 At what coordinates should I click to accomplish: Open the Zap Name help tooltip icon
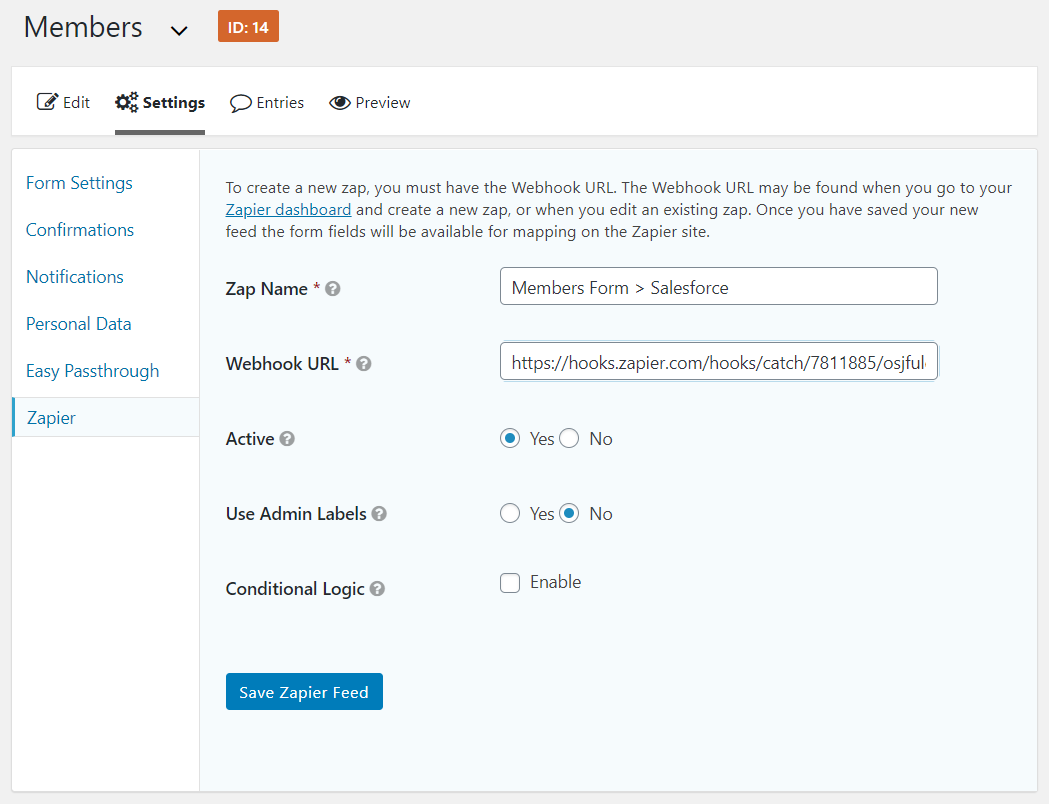click(332, 288)
